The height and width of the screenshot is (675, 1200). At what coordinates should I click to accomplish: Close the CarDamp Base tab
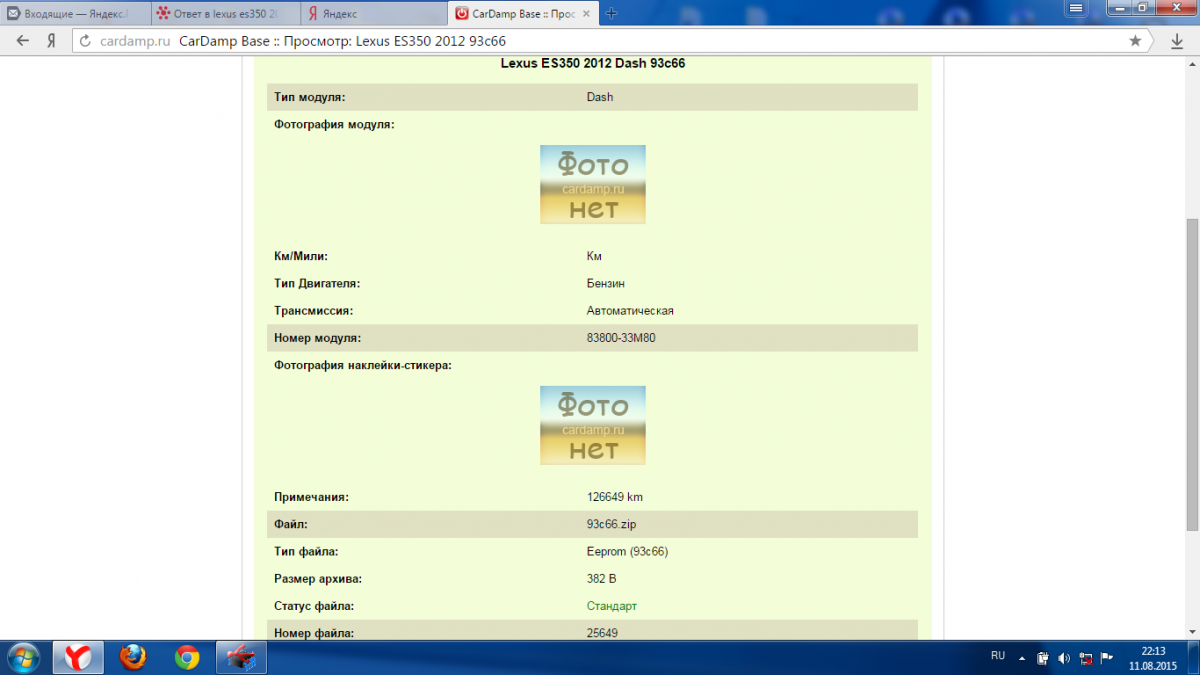pyautogui.click(x=587, y=13)
